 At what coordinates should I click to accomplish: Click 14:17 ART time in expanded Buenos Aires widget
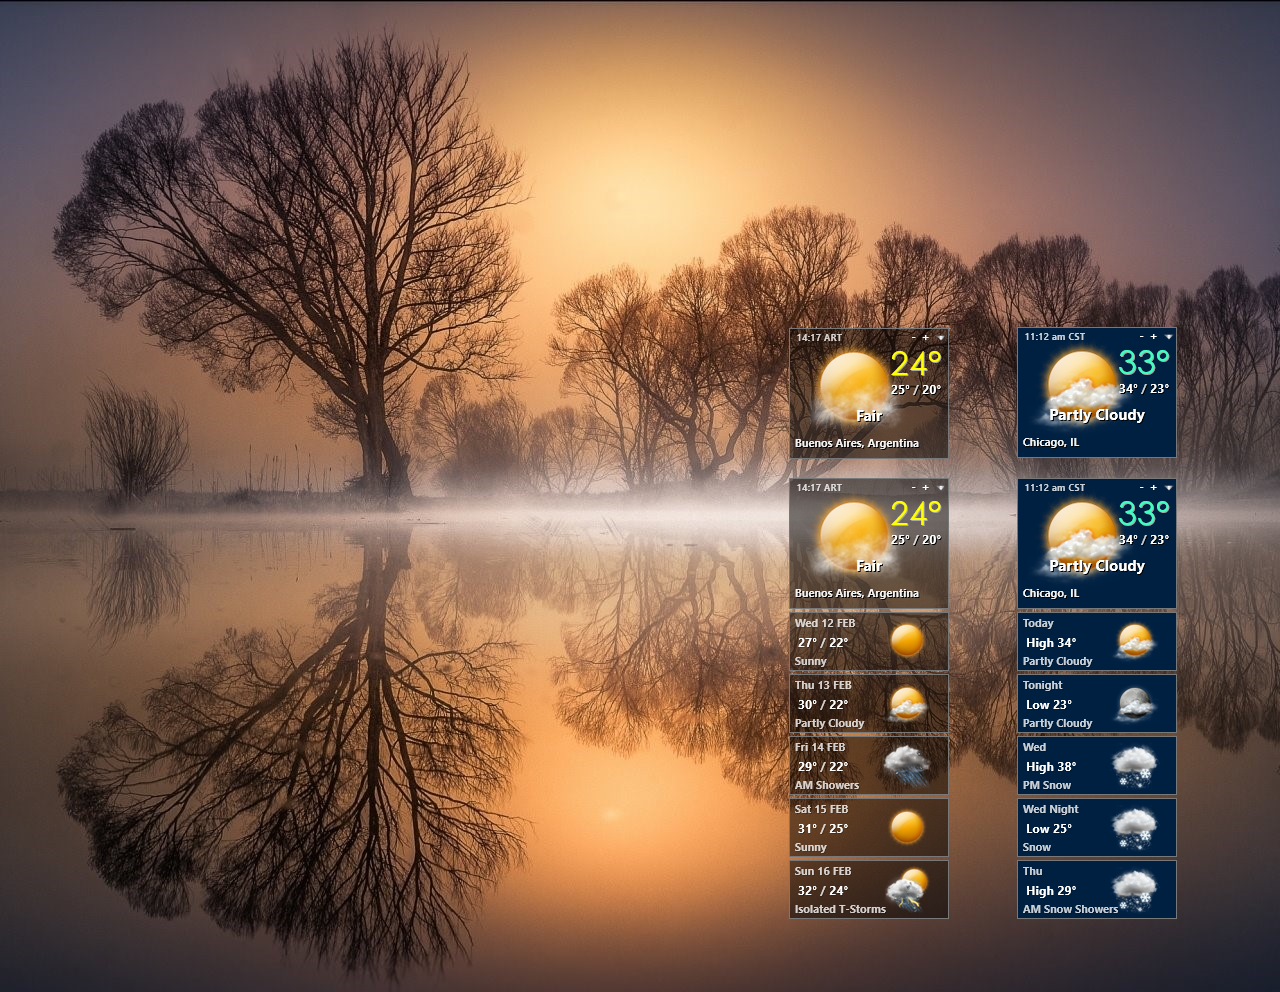pos(819,488)
